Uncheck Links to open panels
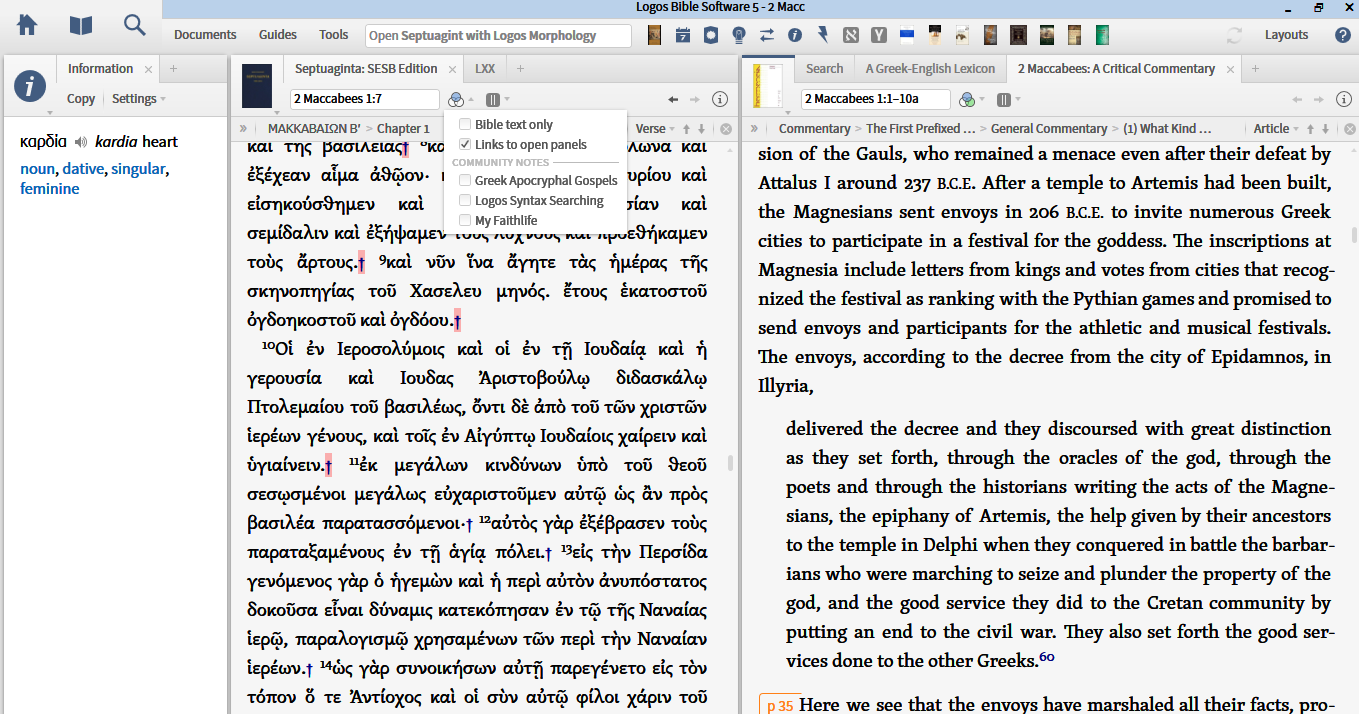1359x714 pixels. (465, 145)
